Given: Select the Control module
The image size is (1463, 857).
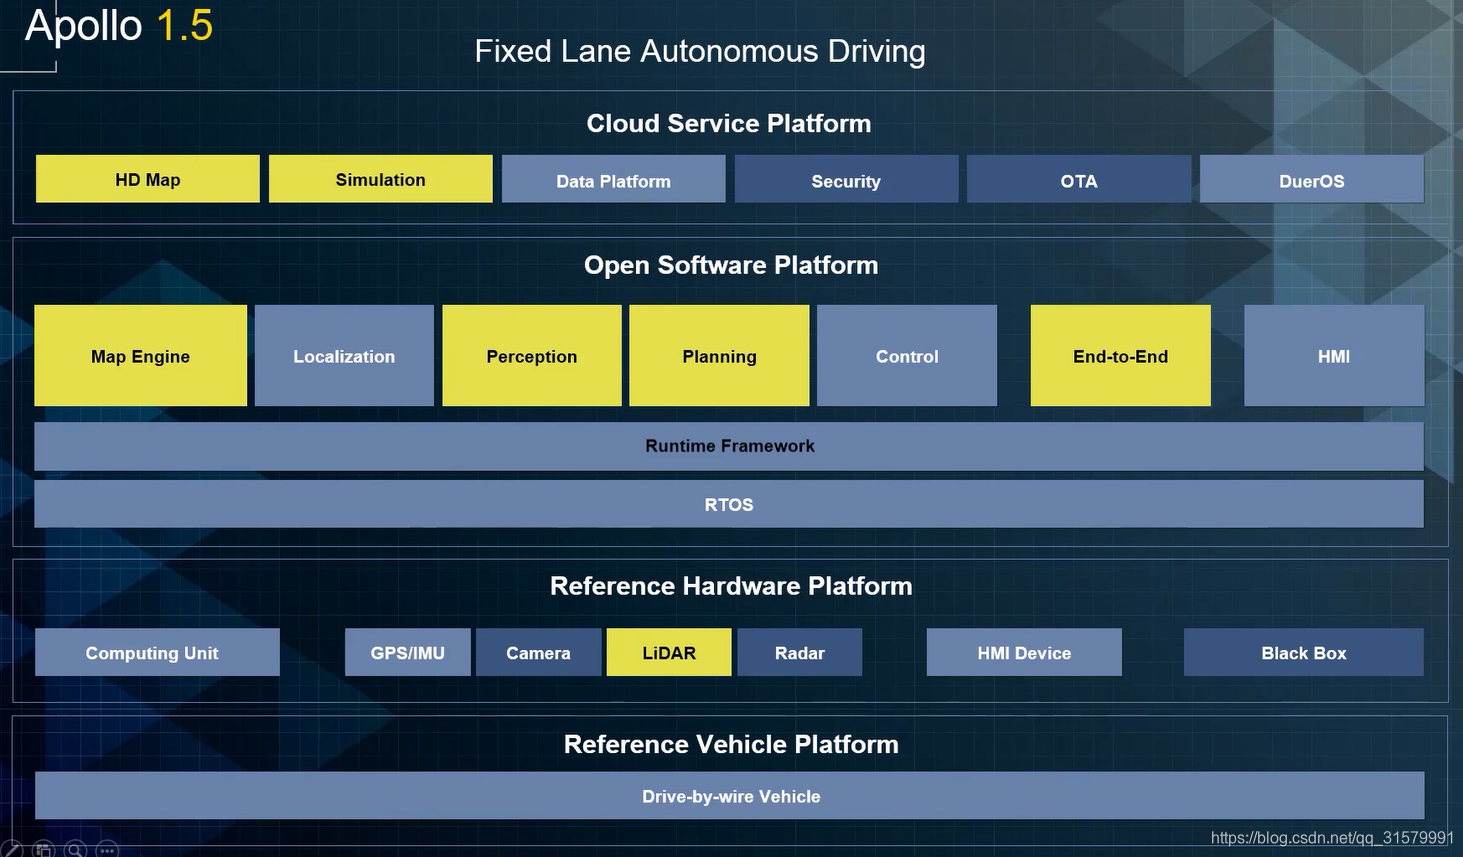Looking at the screenshot, I should (x=907, y=356).
